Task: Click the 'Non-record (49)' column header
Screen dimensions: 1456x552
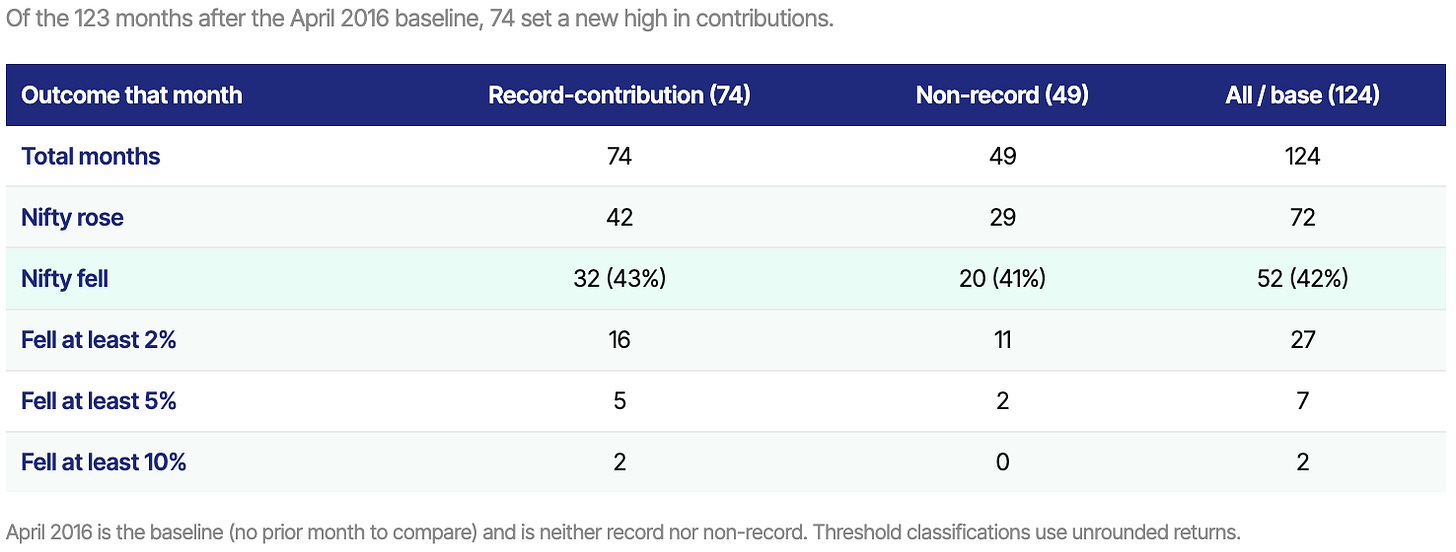Action: tap(1002, 95)
